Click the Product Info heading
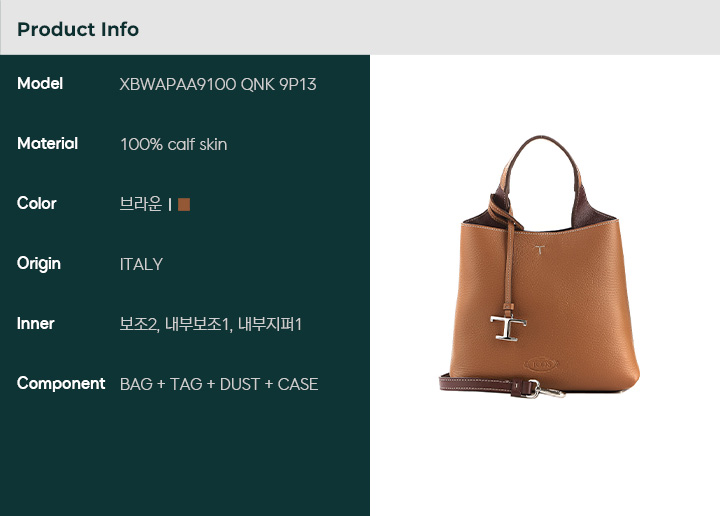 (78, 29)
